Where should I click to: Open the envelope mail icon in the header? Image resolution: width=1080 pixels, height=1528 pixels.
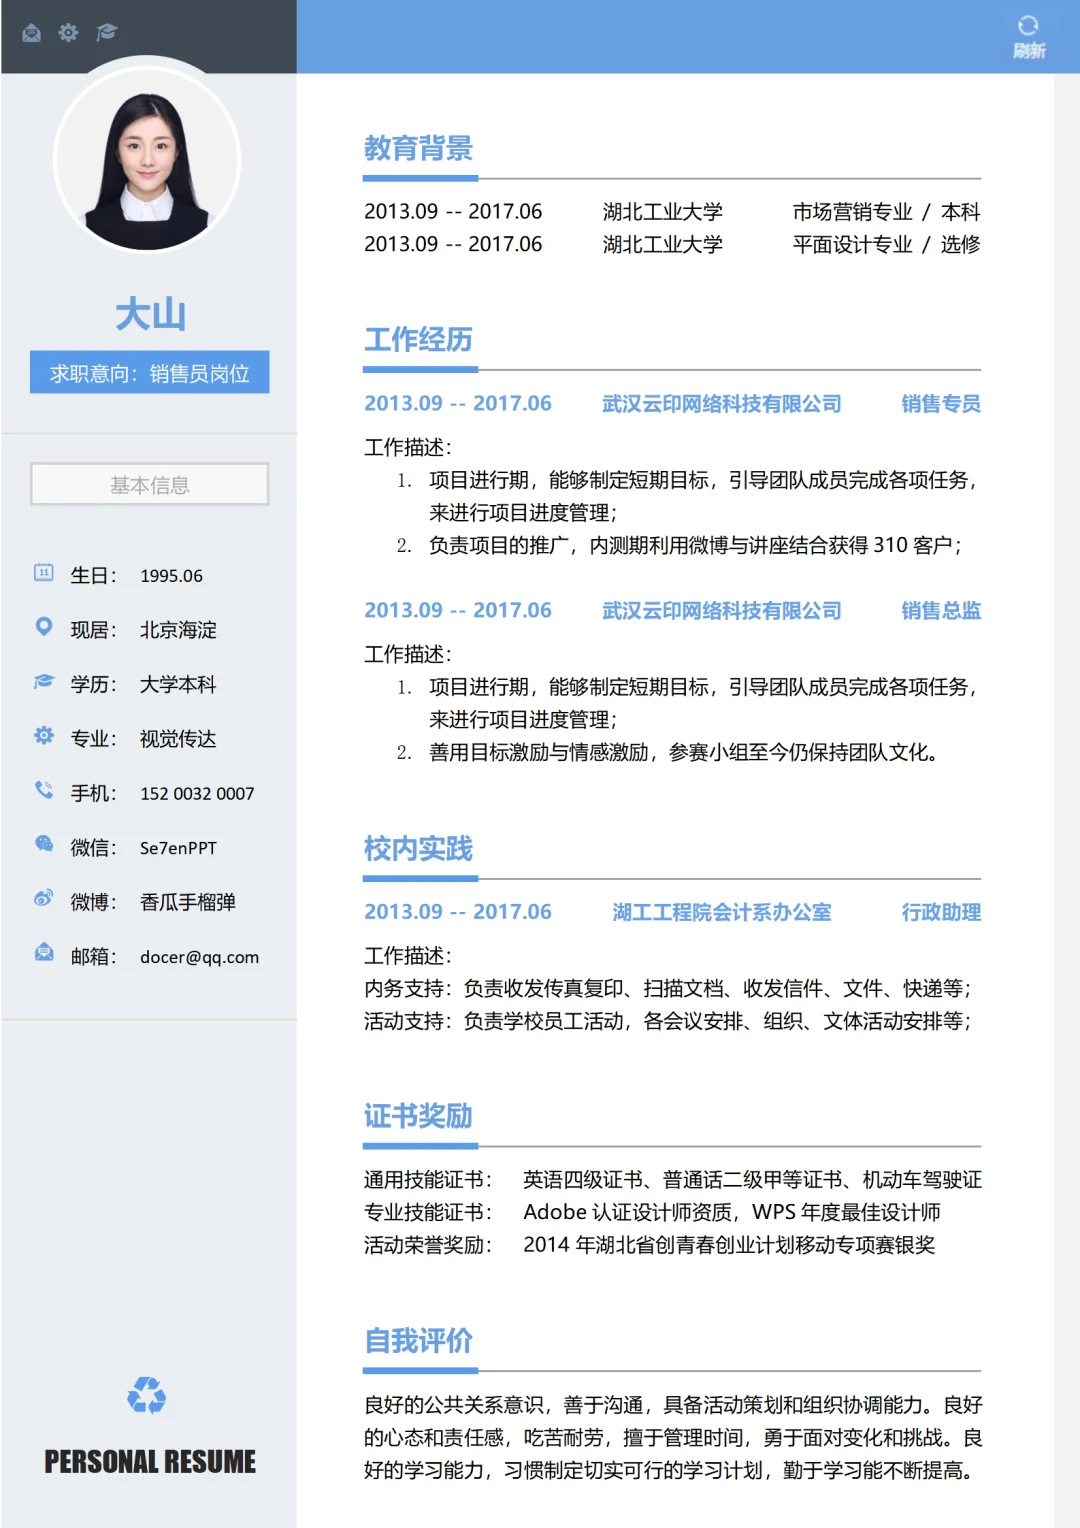pos(32,32)
